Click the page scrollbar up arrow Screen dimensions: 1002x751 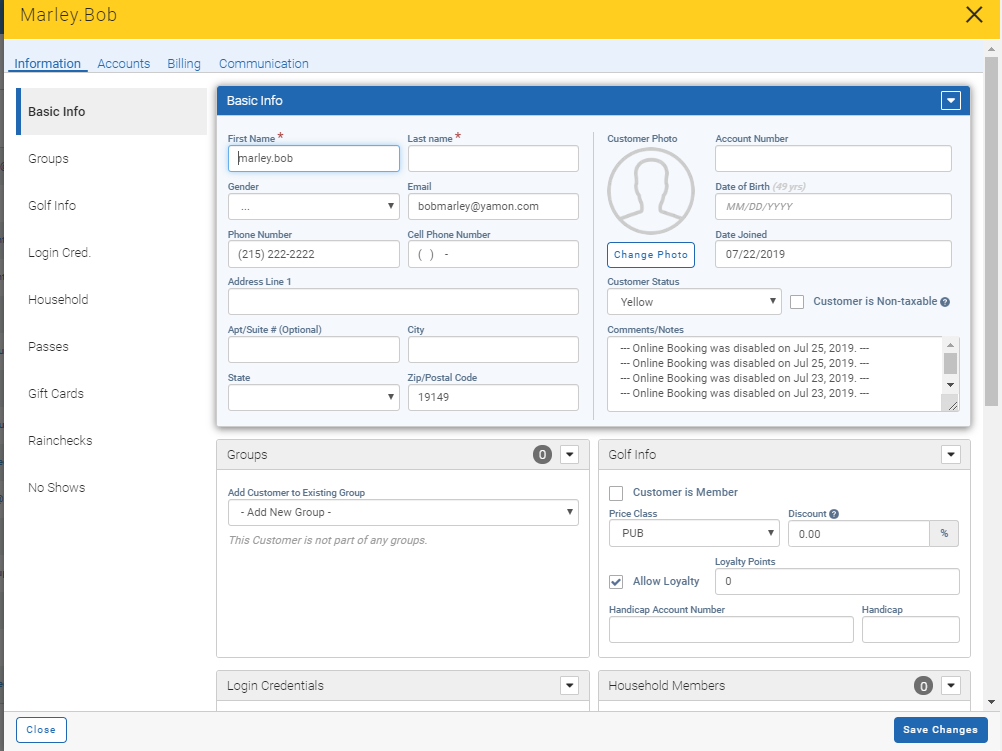991,49
